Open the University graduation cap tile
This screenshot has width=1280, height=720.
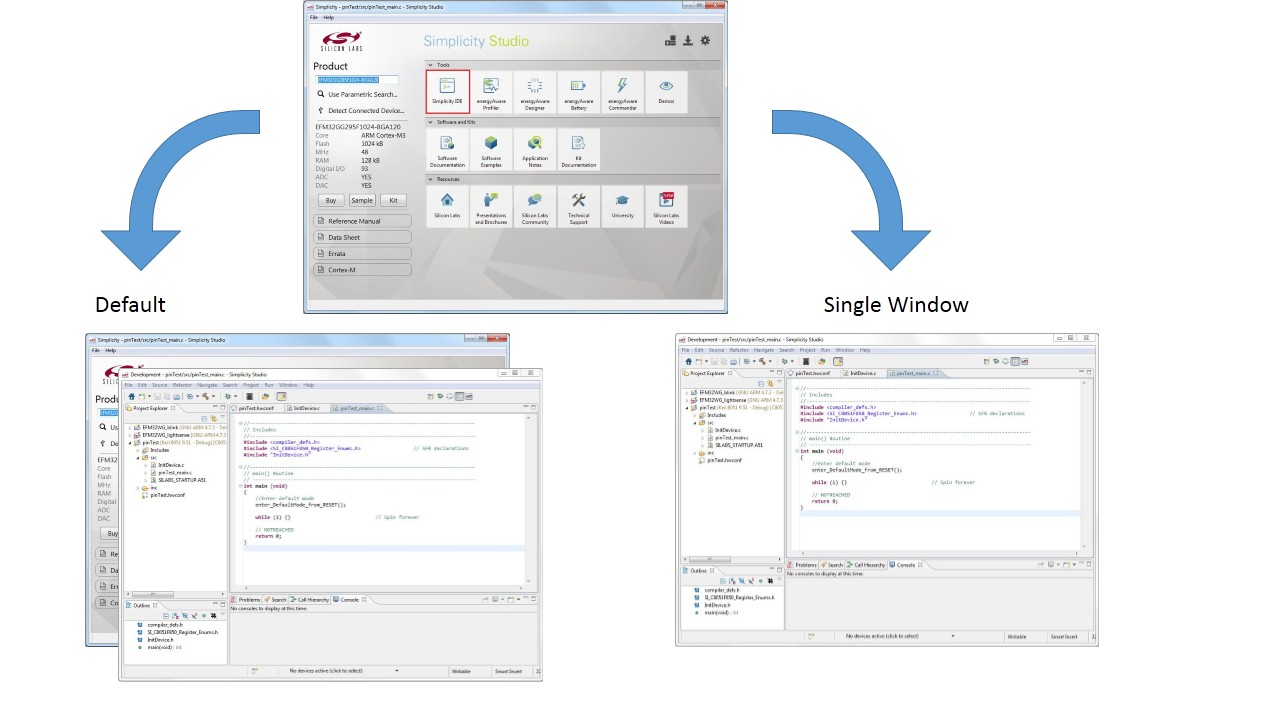tap(622, 206)
